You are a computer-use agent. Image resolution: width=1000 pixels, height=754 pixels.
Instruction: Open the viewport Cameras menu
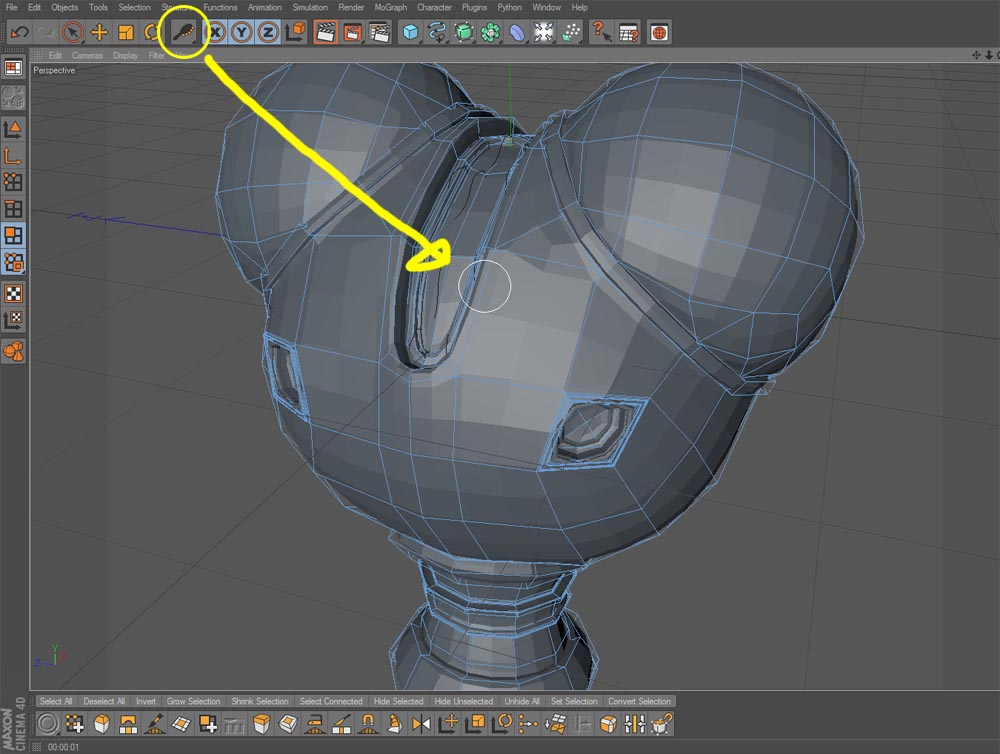(x=87, y=55)
